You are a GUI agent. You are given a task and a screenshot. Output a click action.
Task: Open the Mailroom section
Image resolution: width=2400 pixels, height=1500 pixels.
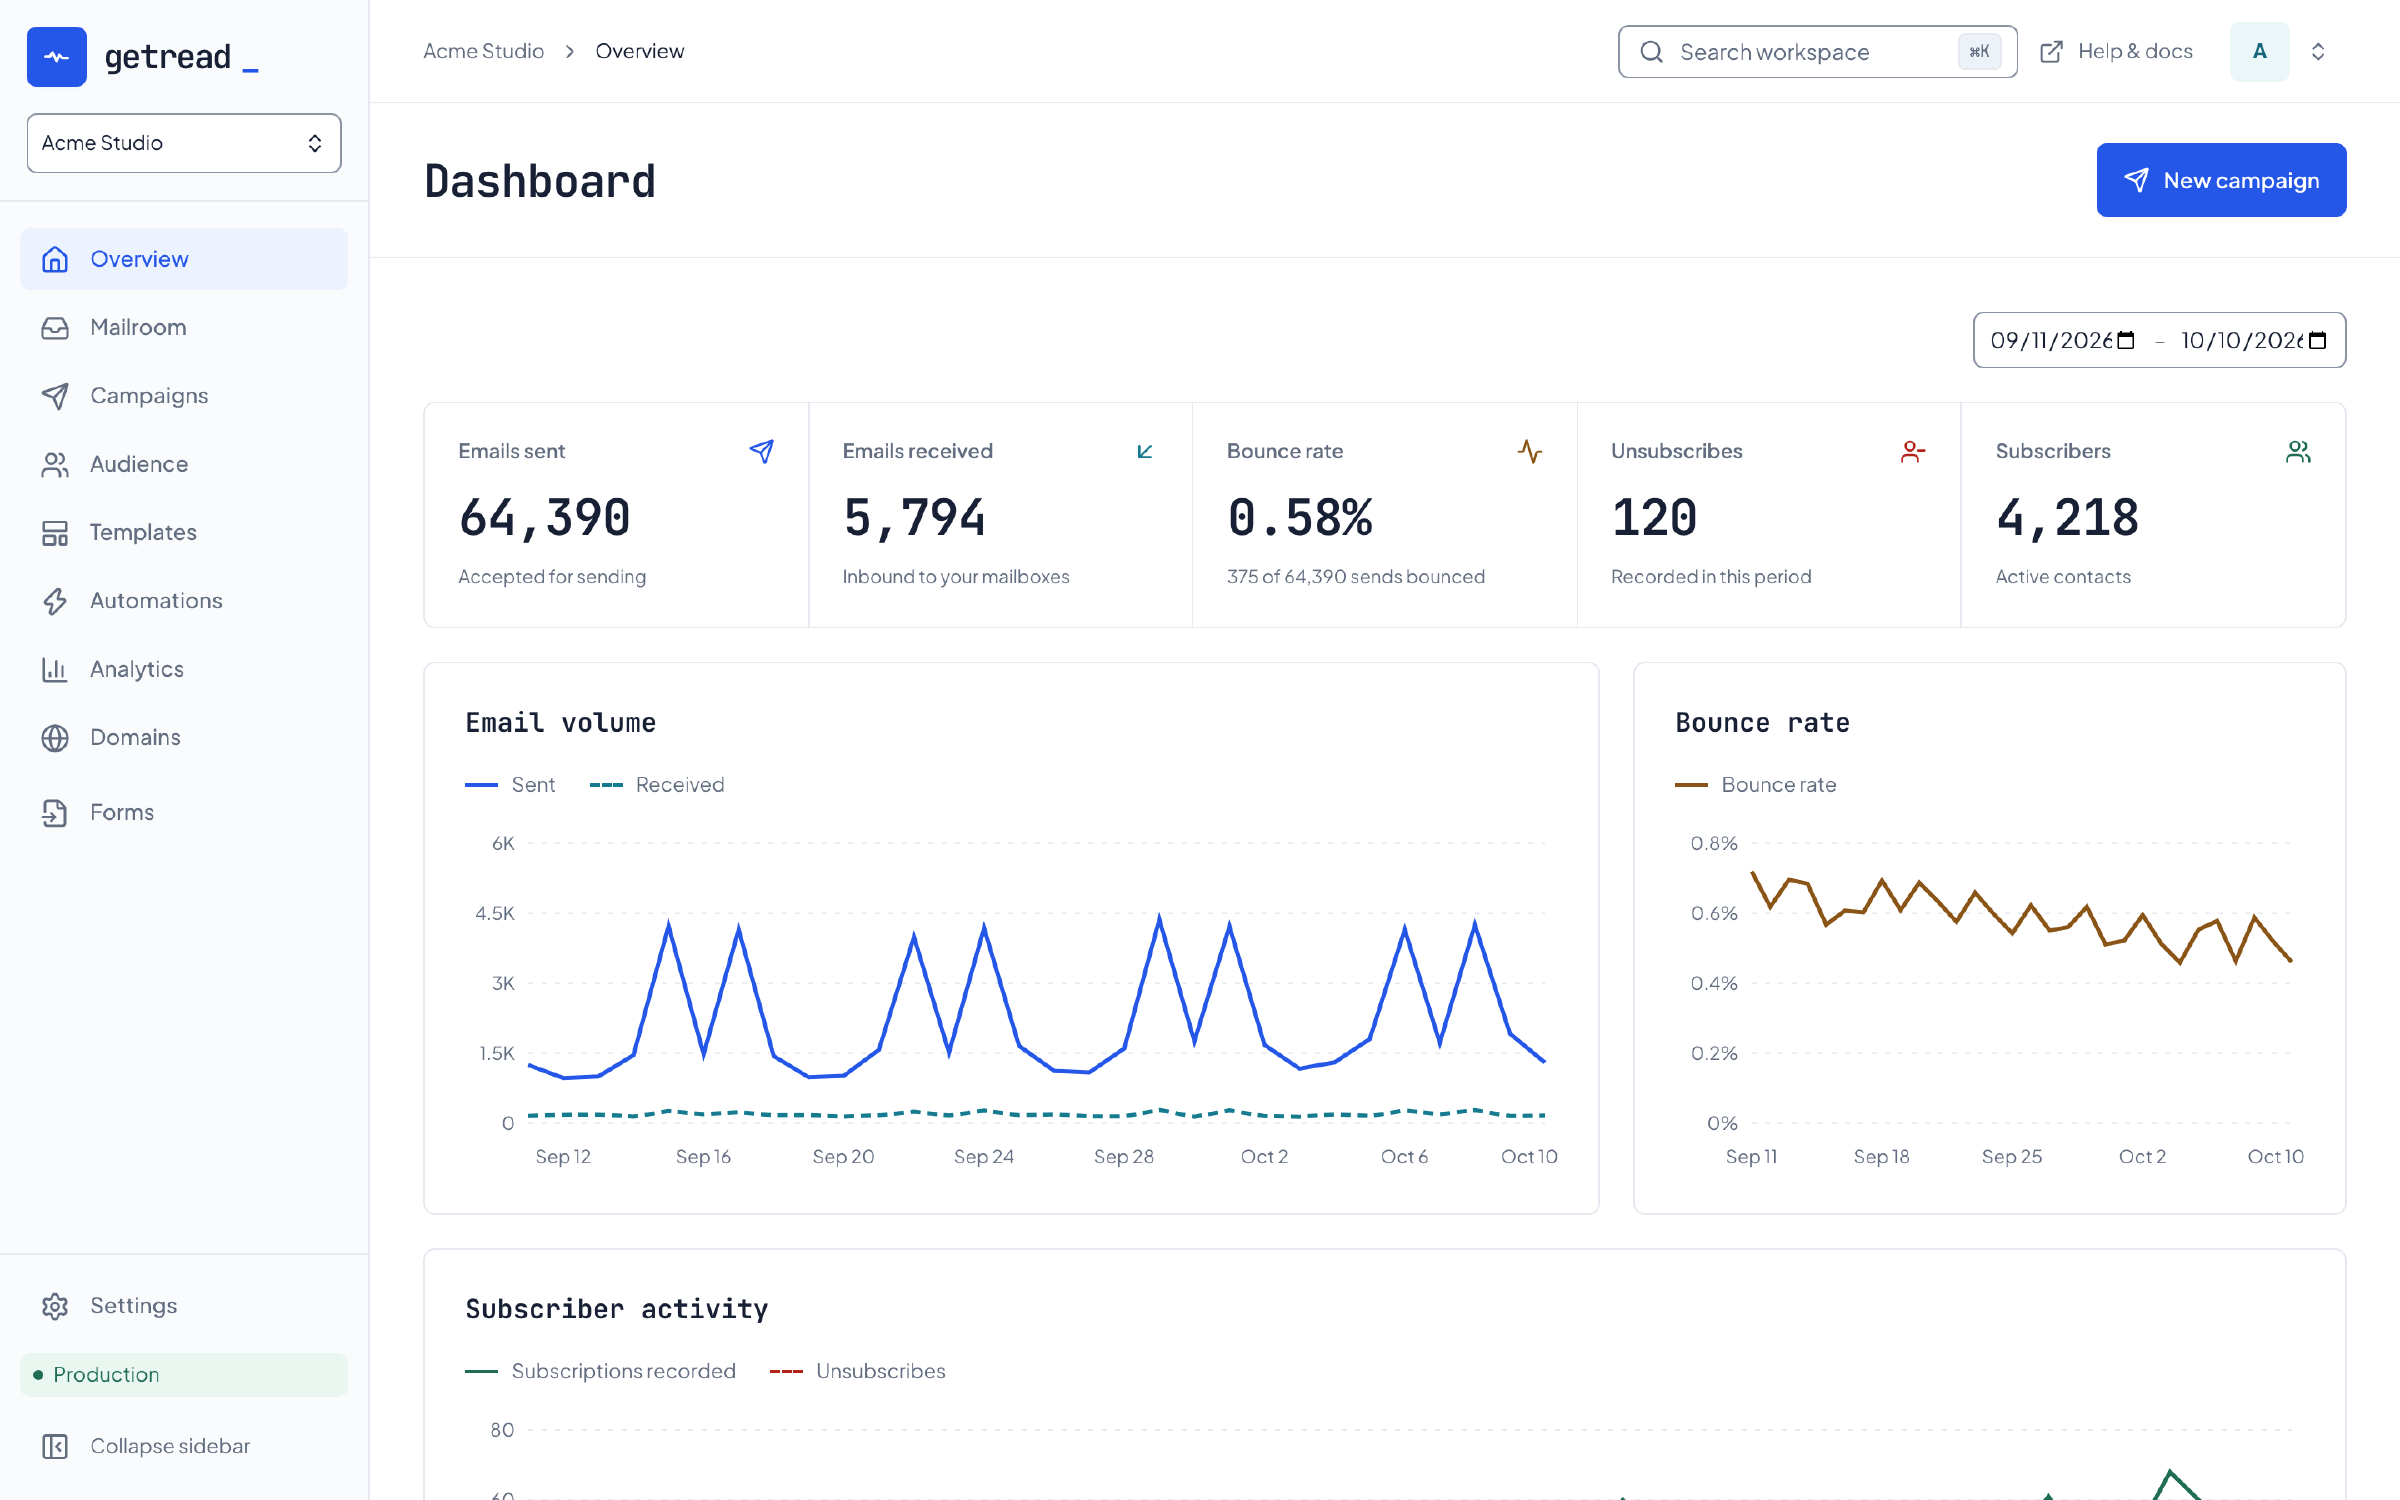[x=184, y=327]
